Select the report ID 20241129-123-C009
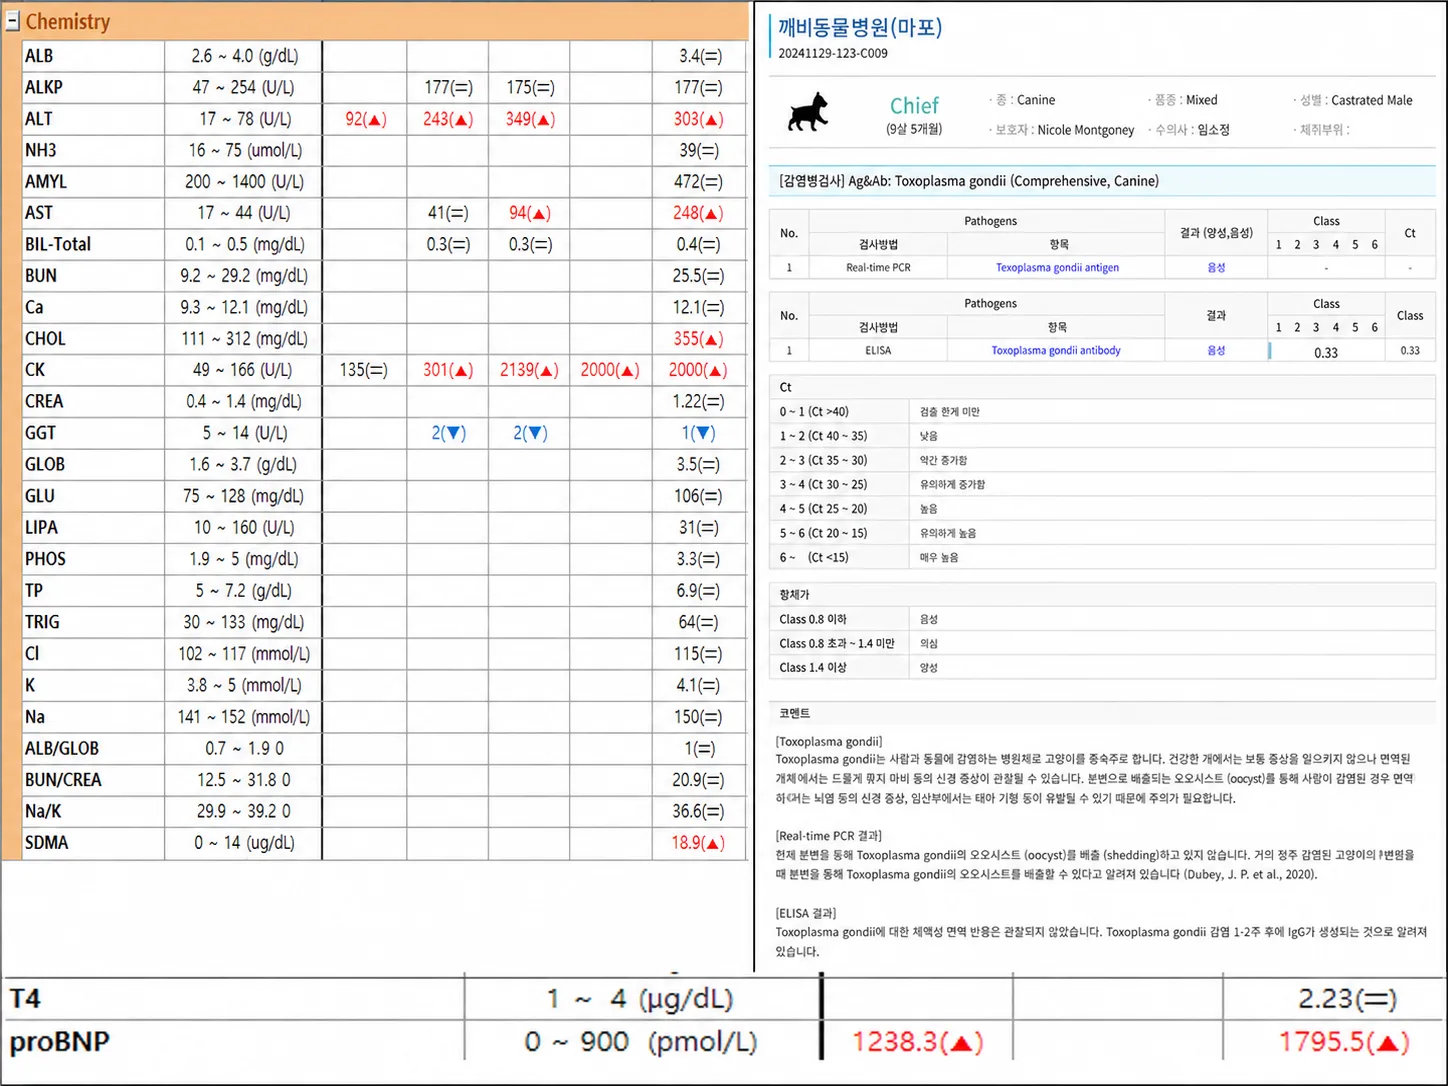Screen dimensions: 1448x1086 click(833, 53)
